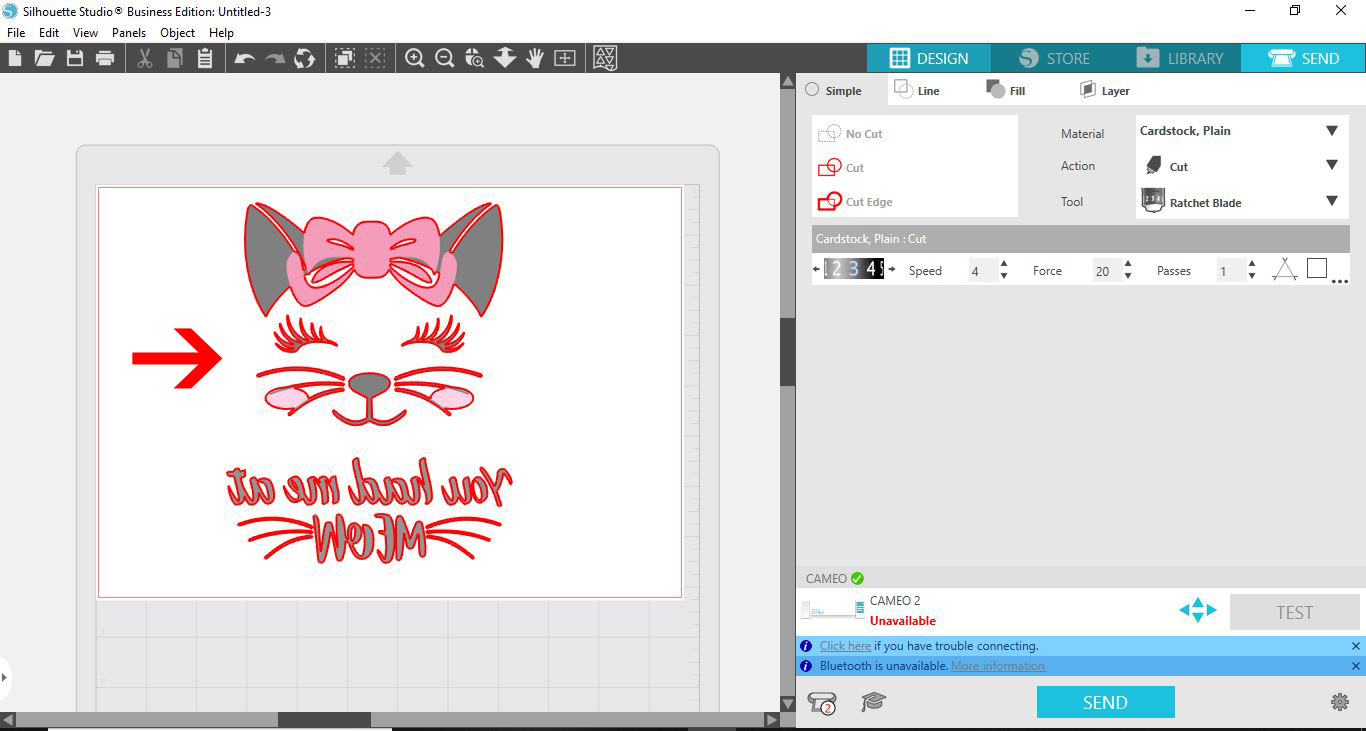Open tutorials via the graduation cap icon
The width and height of the screenshot is (1366, 731).
874,702
